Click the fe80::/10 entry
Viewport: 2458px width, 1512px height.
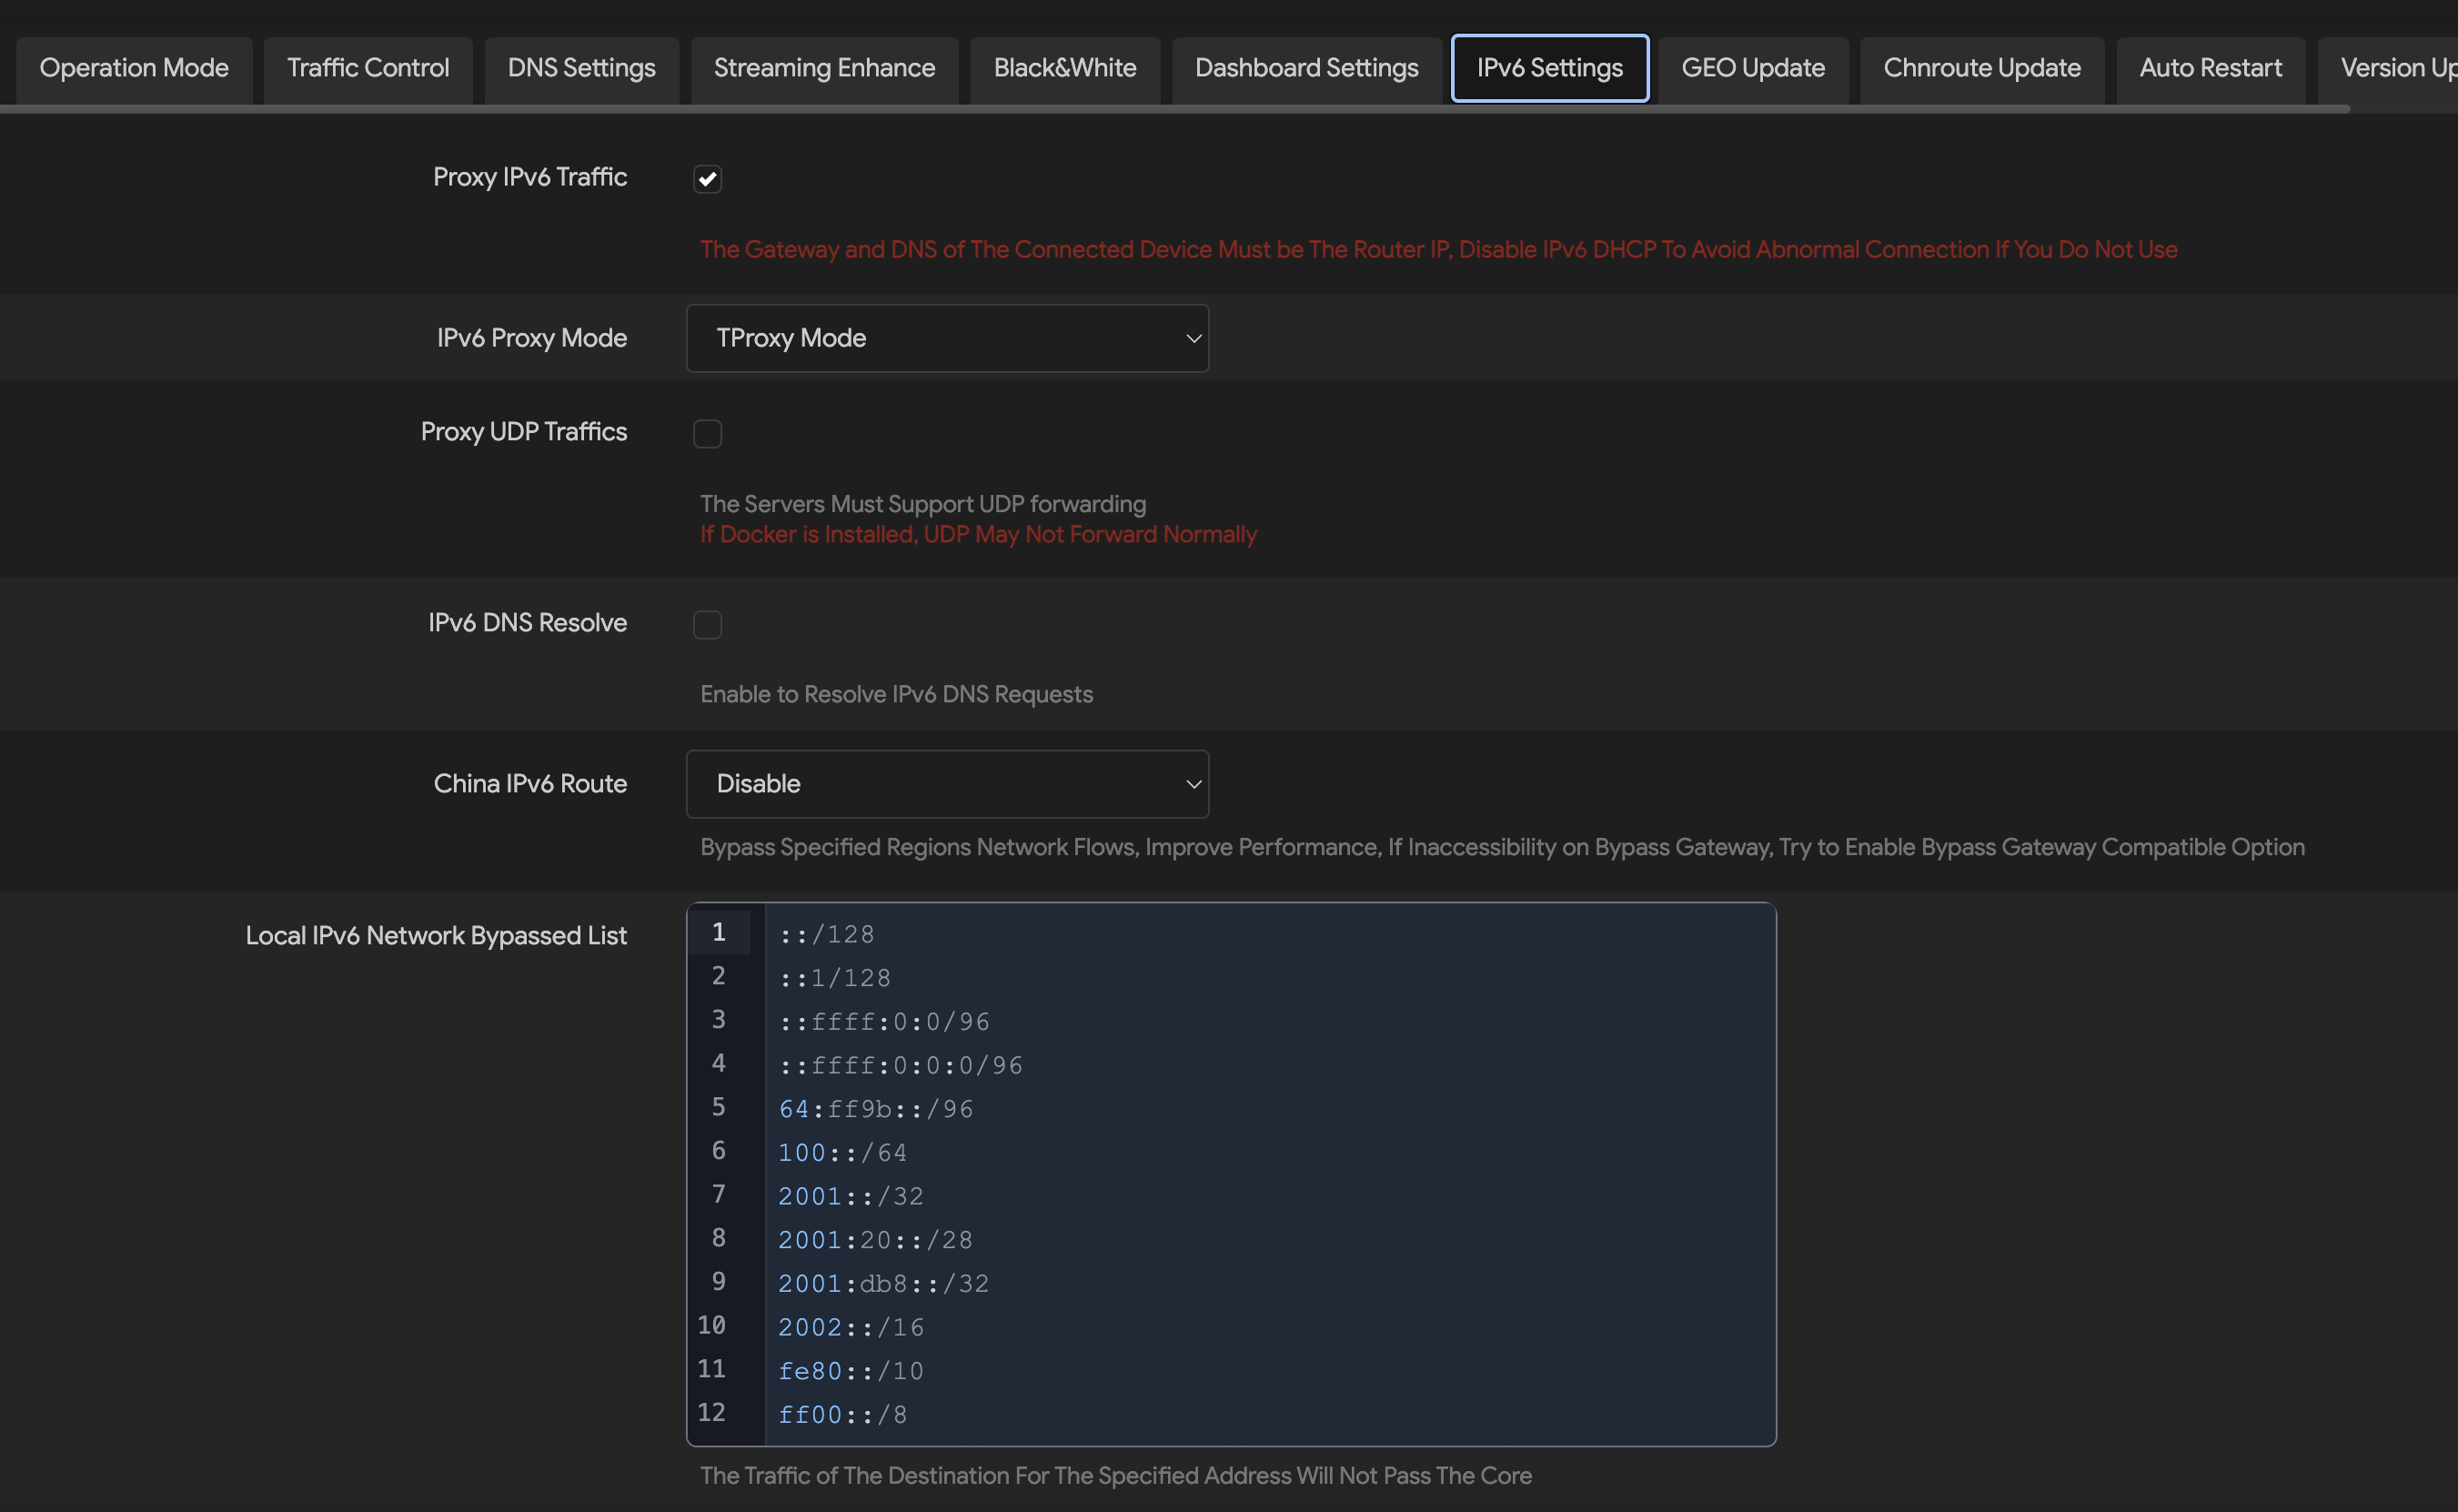point(851,1371)
